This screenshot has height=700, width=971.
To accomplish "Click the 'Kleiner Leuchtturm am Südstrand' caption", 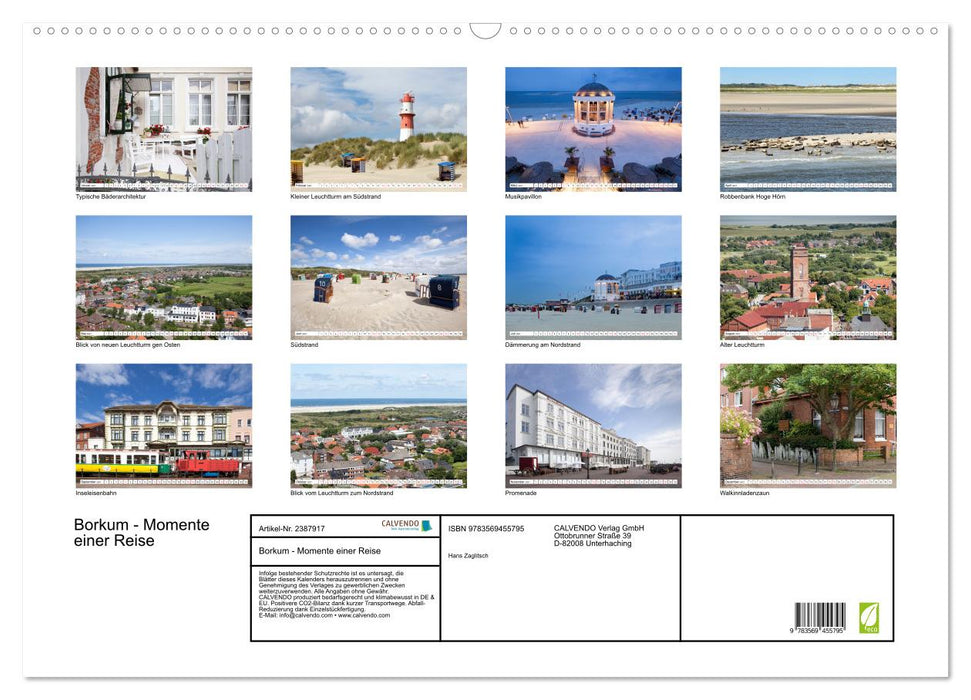I will pyautogui.click(x=336, y=196).
